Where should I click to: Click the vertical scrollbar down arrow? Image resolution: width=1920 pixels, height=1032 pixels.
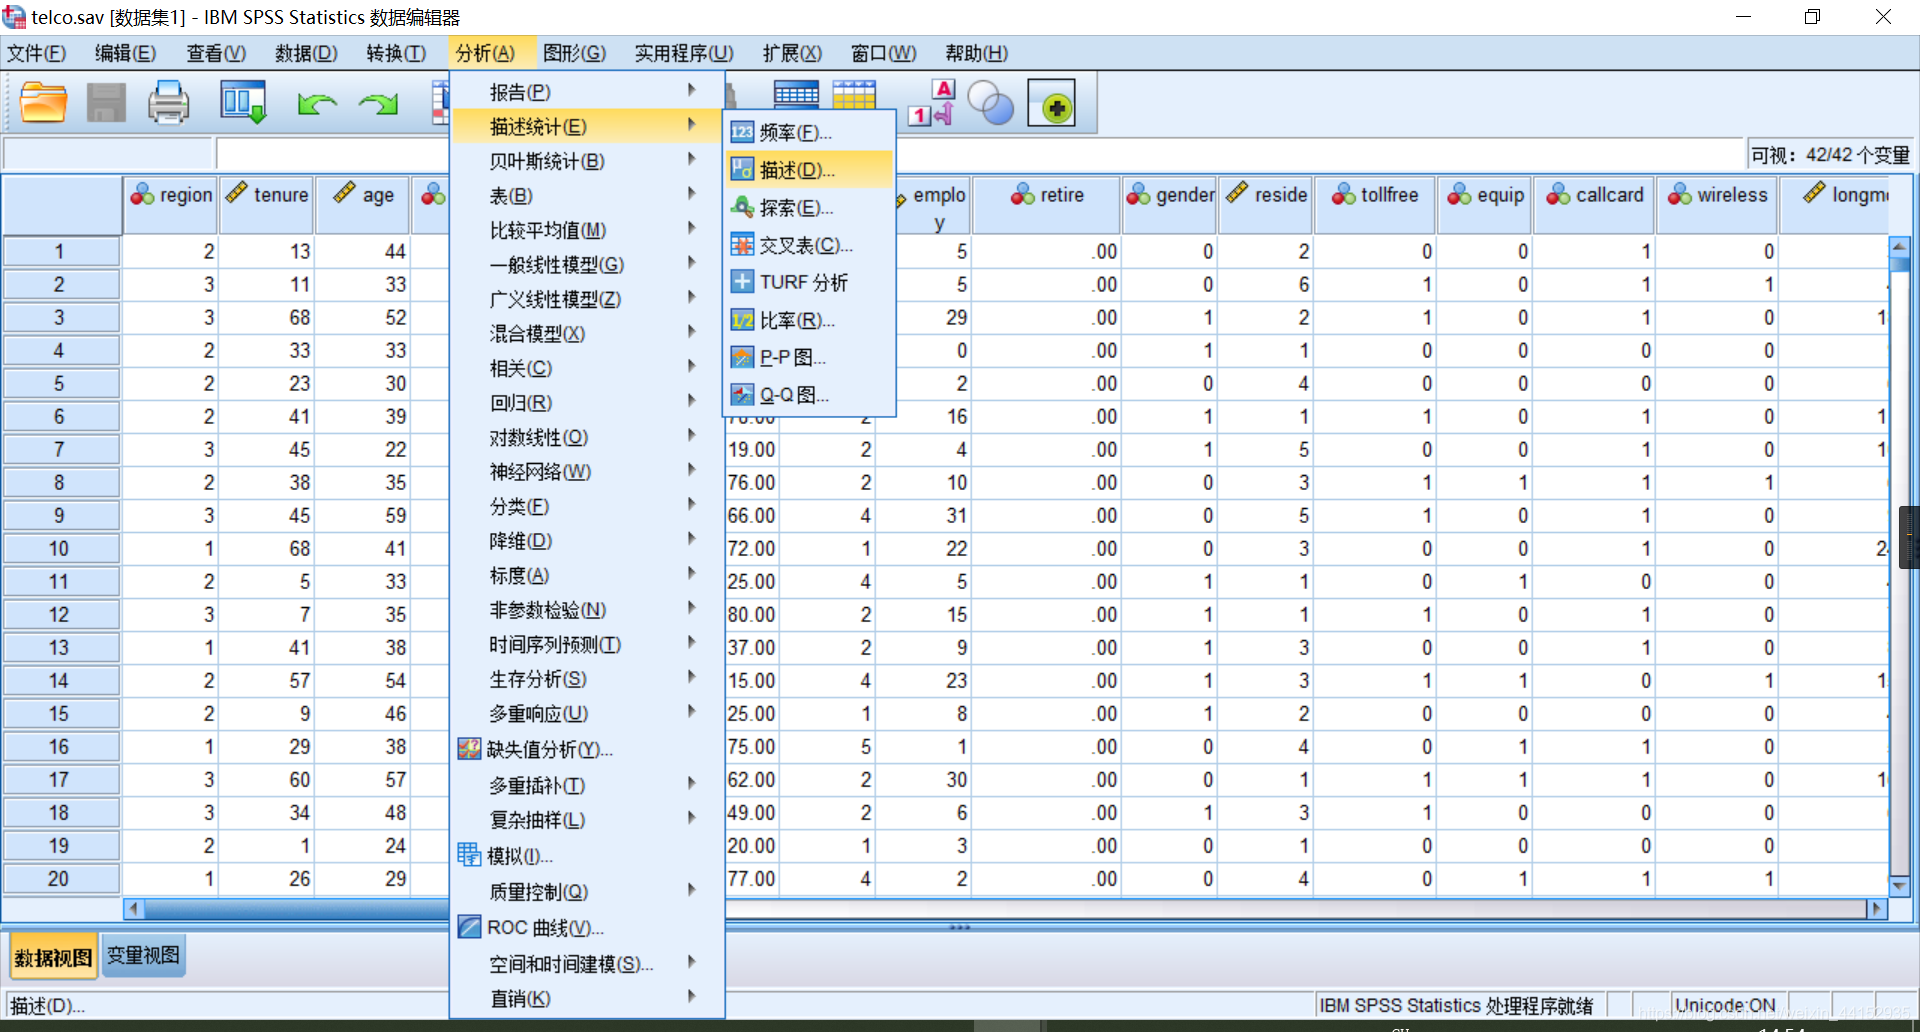(x=1899, y=886)
